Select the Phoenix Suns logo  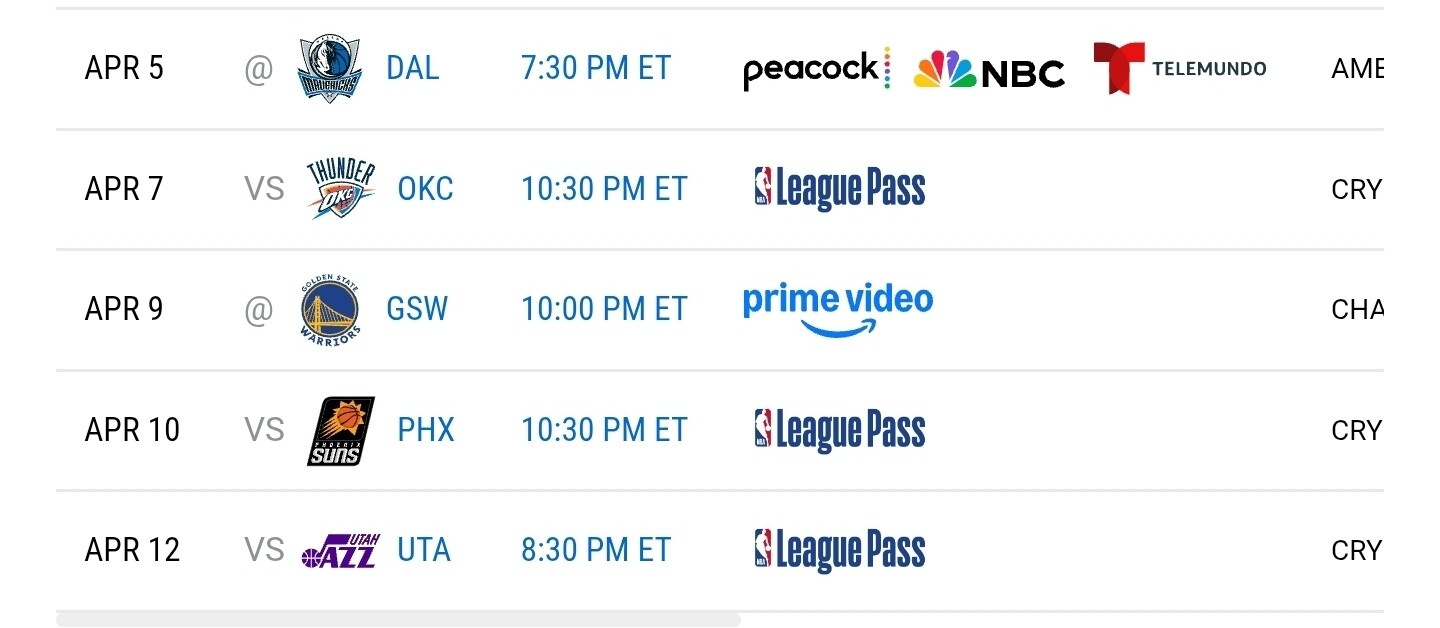[341, 431]
